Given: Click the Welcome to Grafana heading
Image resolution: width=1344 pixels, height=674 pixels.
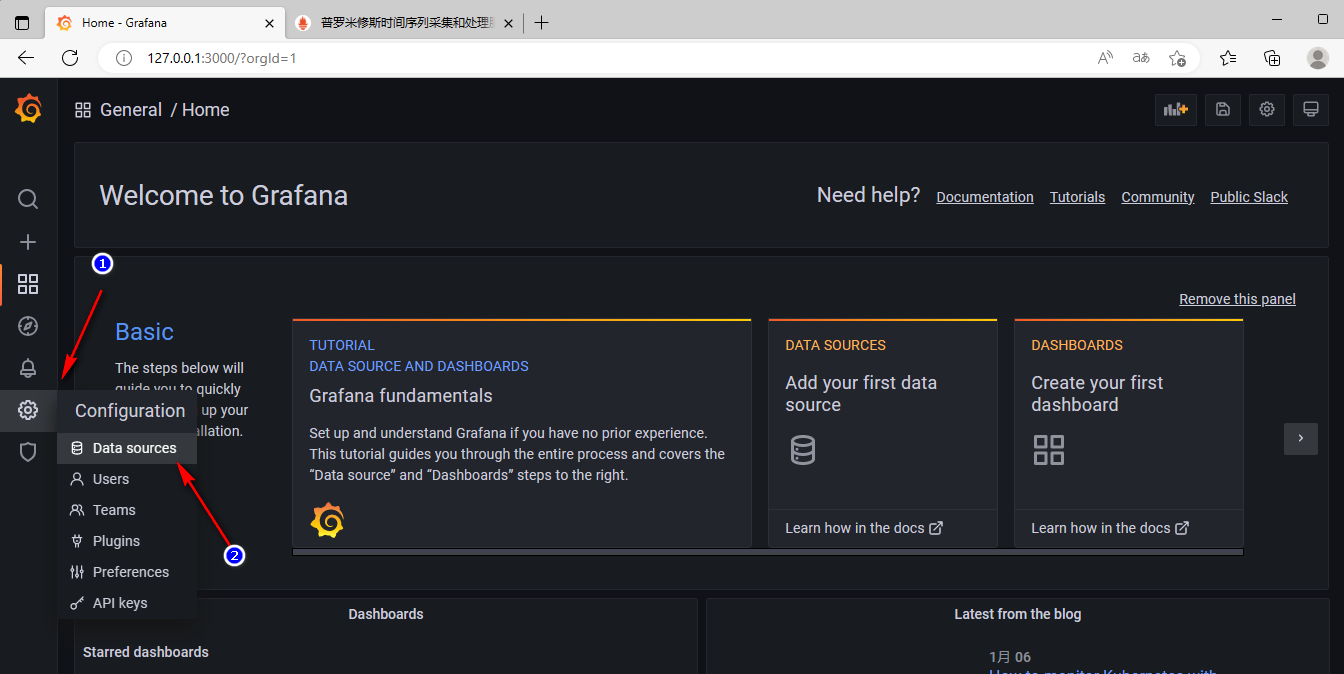Looking at the screenshot, I should [x=224, y=195].
